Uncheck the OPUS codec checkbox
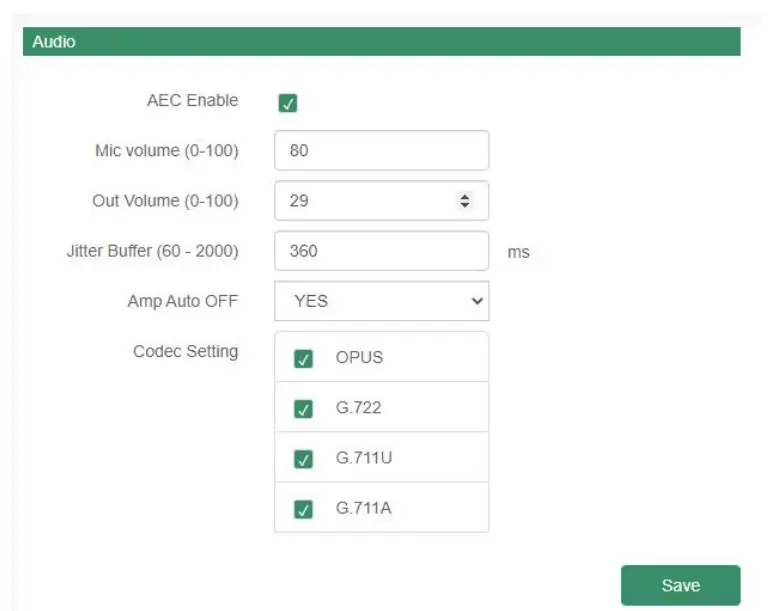 [x=304, y=359]
